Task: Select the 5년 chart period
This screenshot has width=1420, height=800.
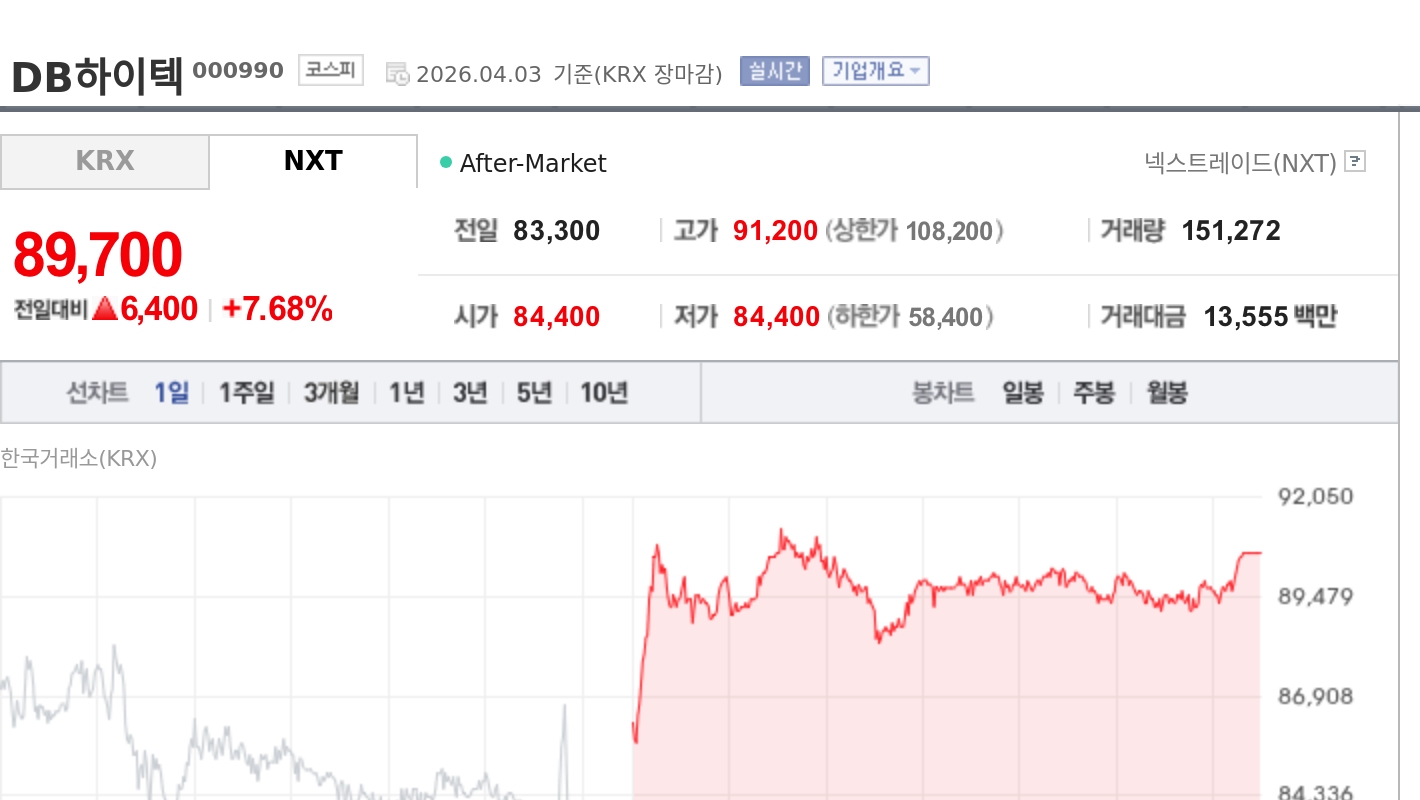Action: 533,392
